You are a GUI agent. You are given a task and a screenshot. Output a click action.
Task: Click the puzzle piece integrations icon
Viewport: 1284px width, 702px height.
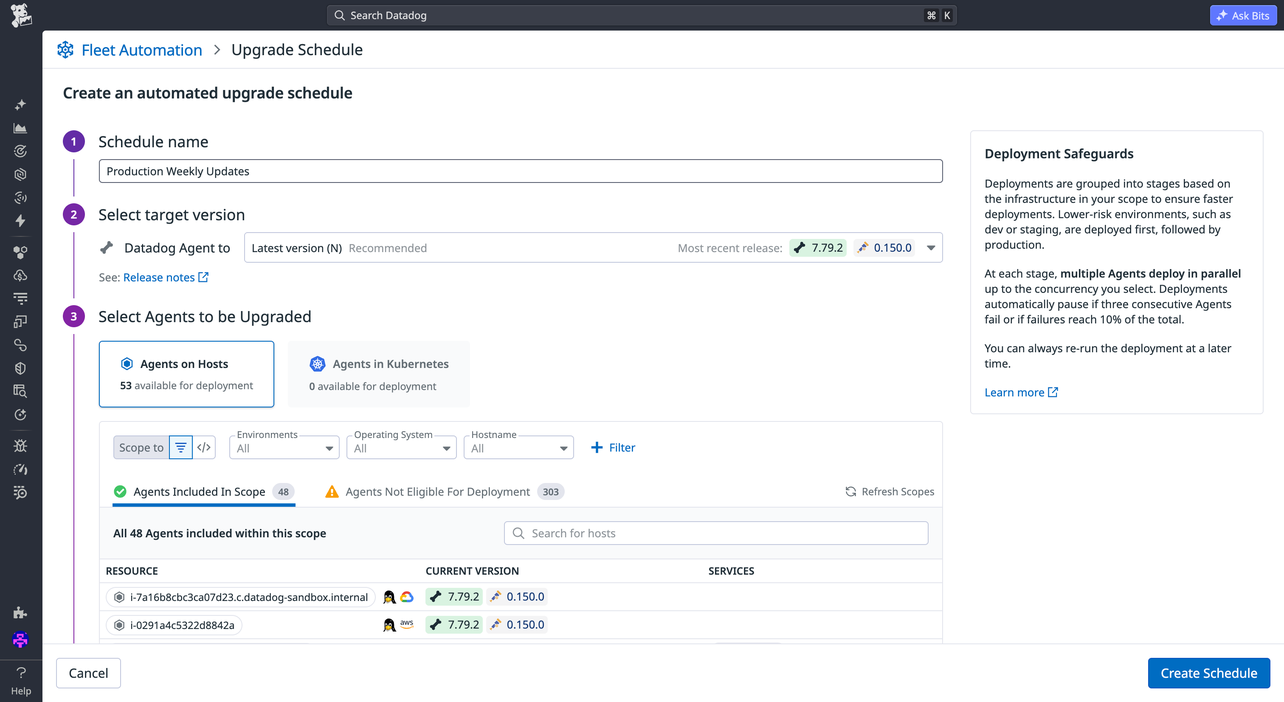click(20, 612)
